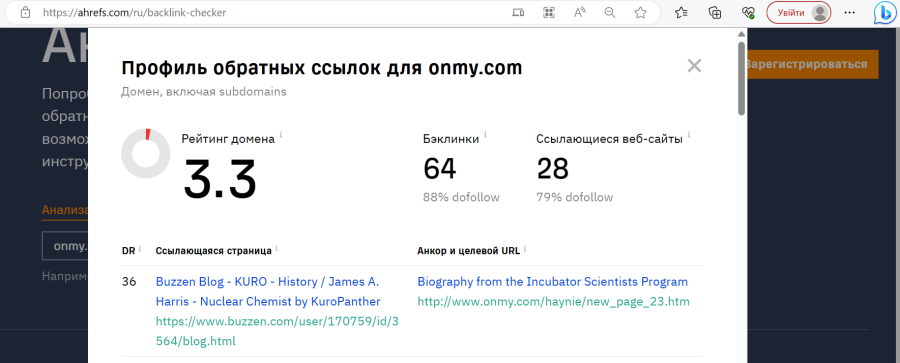Screen dimensions: 900x363
Task: Click the DR value 36 cell
Action: 129,282
